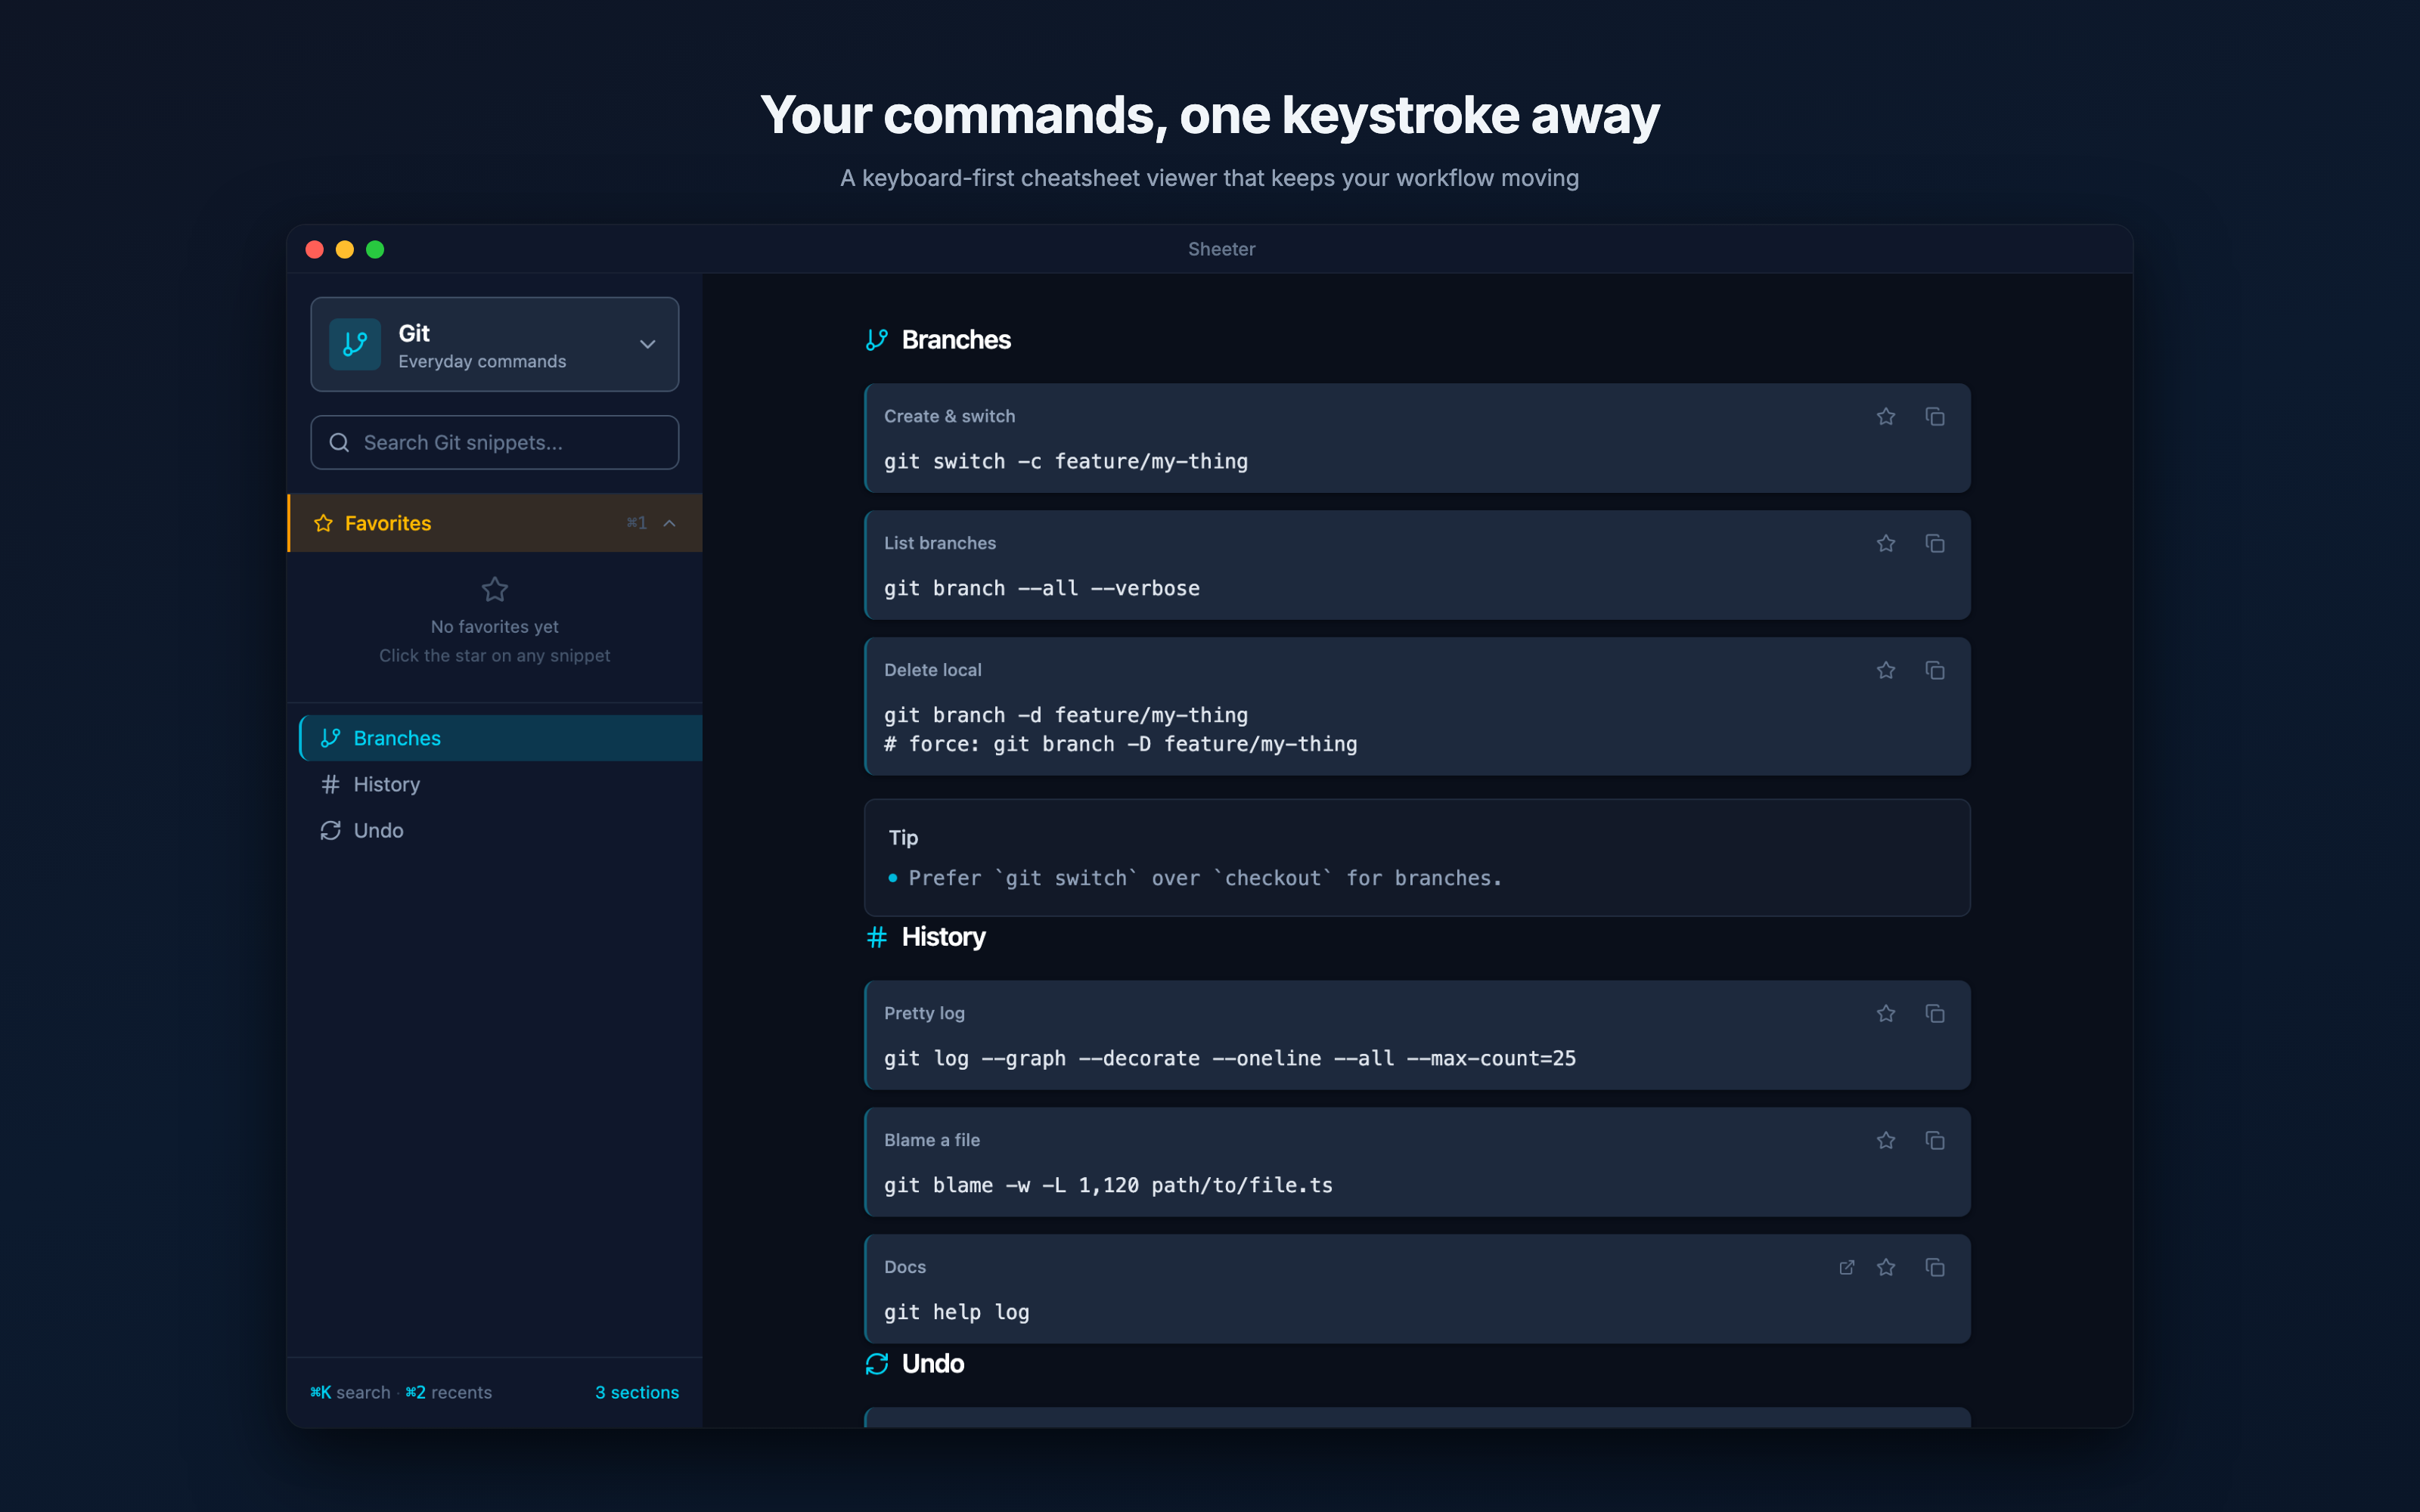The height and width of the screenshot is (1512, 2420).
Task: Select the Undo section in sidebar
Action: (x=378, y=830)
